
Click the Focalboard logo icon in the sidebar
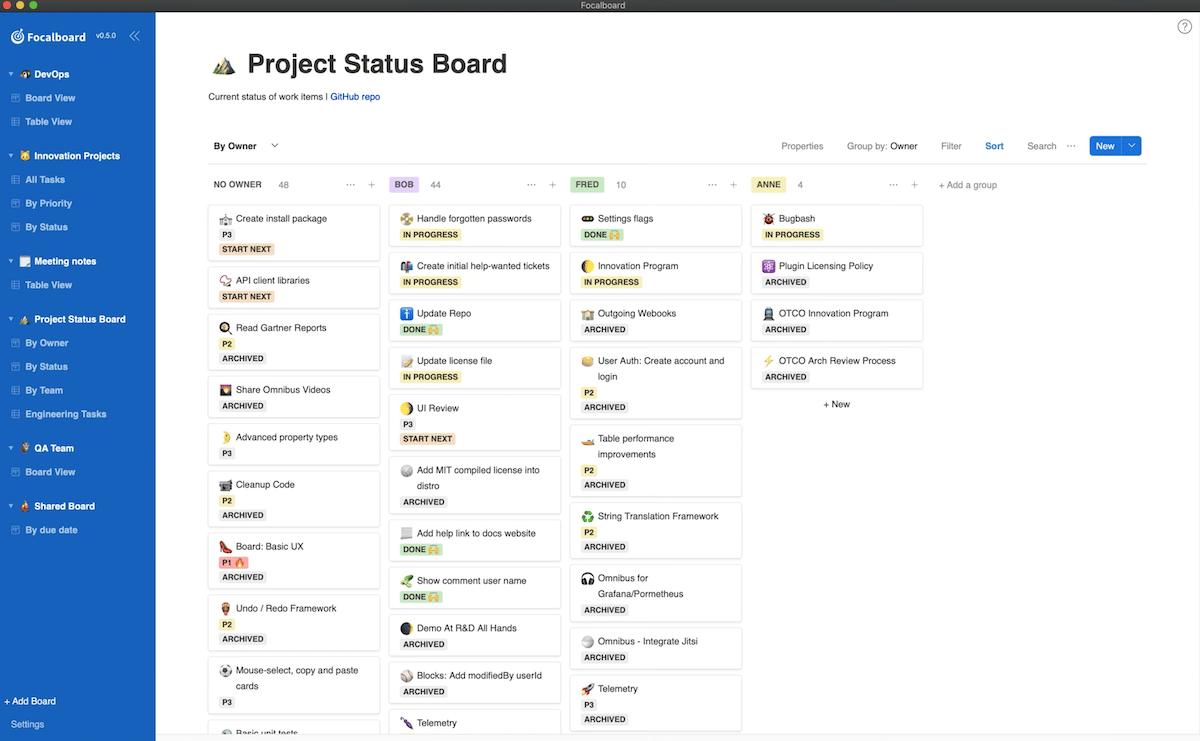[x=16, y=37]
